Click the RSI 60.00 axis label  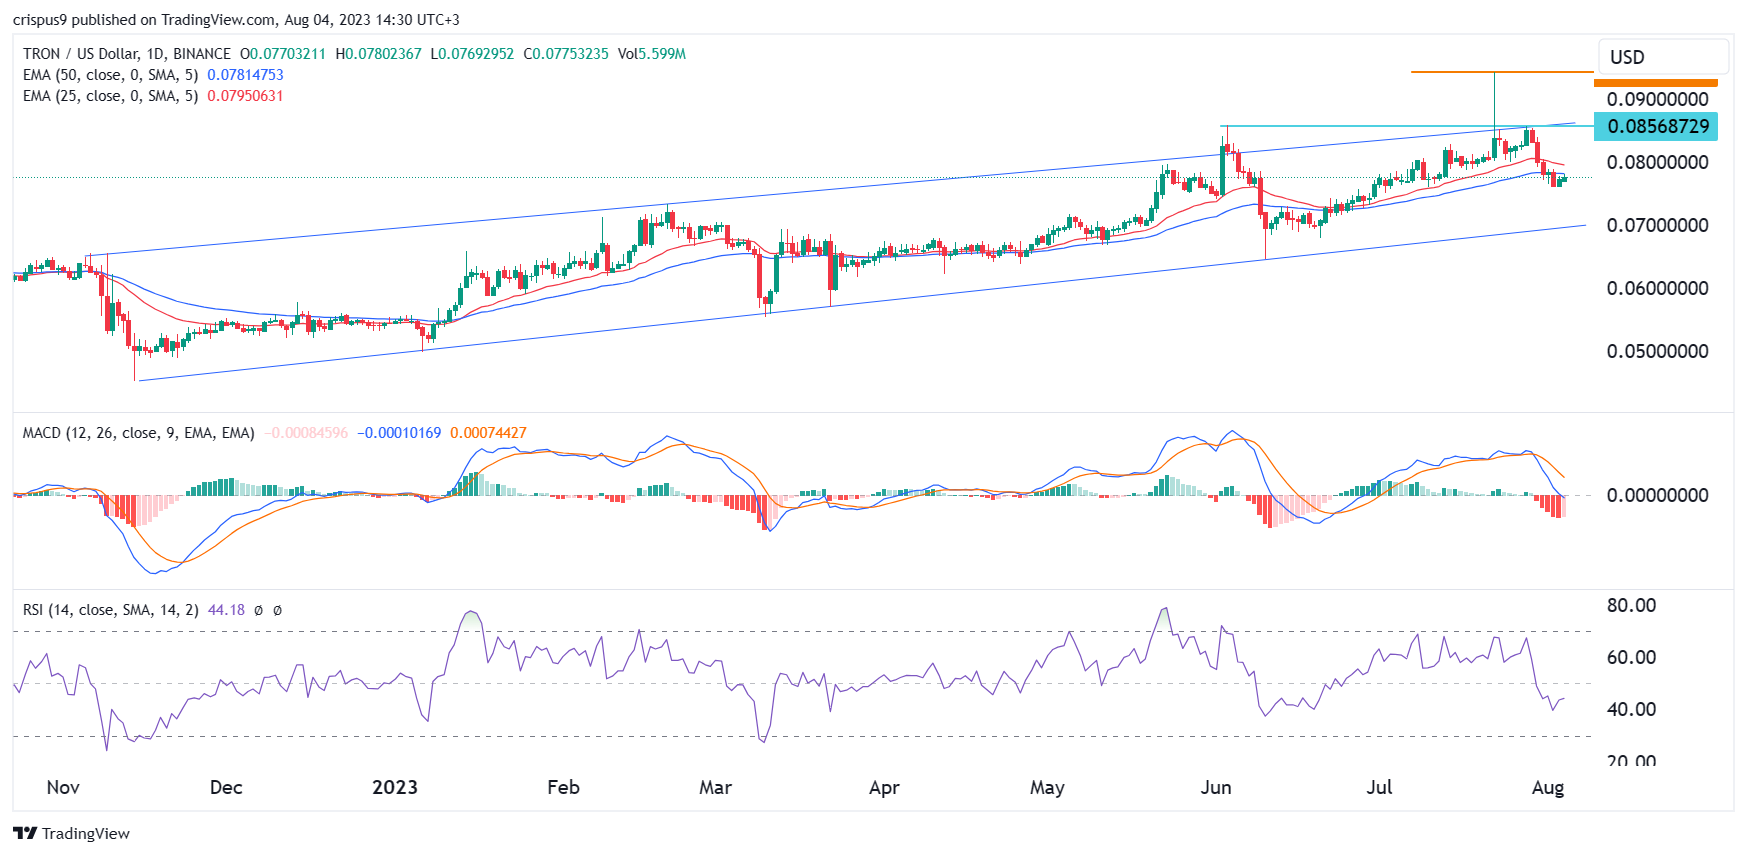1631,657
